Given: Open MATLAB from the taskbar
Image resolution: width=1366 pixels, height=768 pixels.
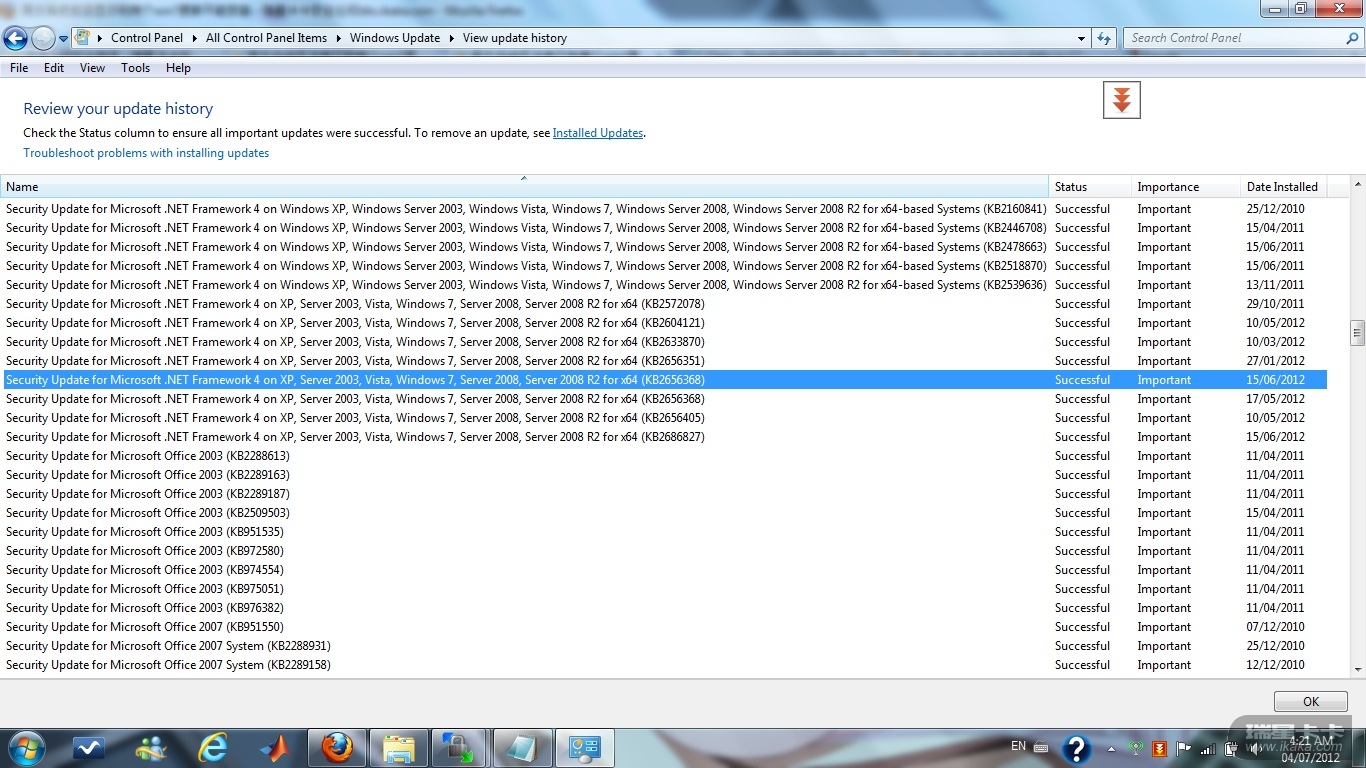Looking at the screenshot, I should [275, 748].
